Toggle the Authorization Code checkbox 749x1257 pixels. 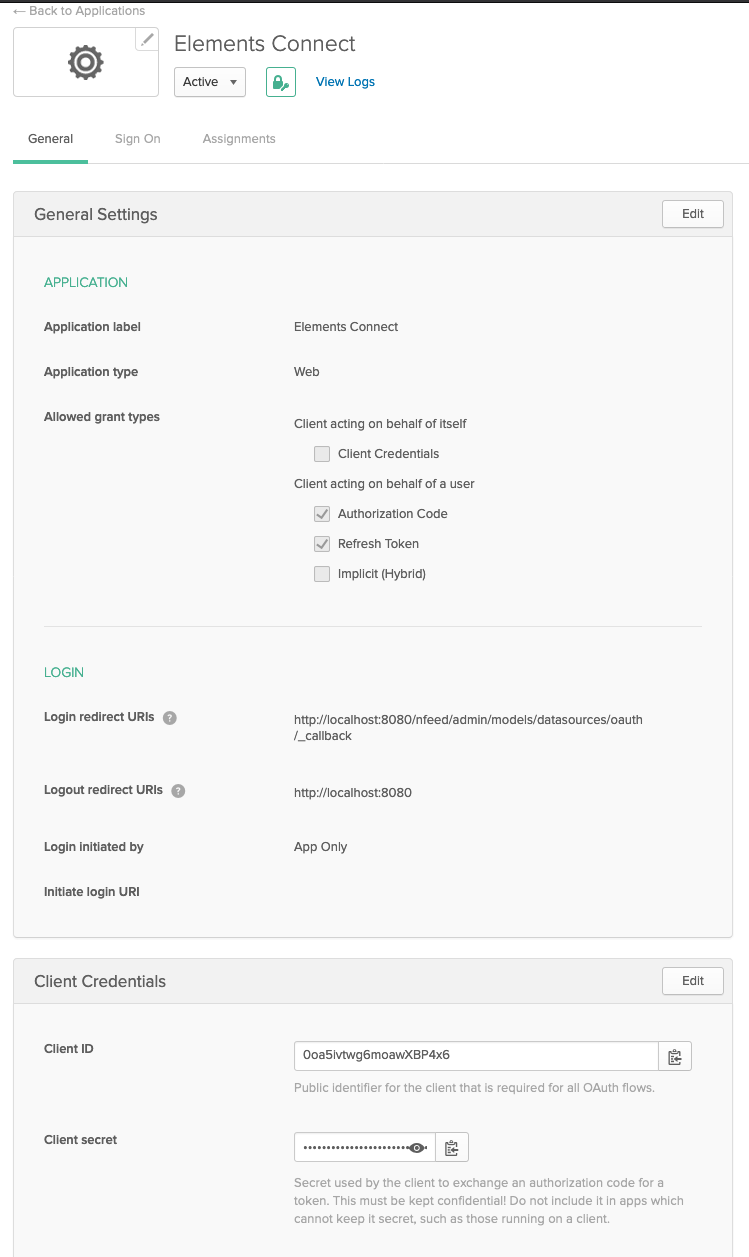pyautogui.click(x=322, y=514)
